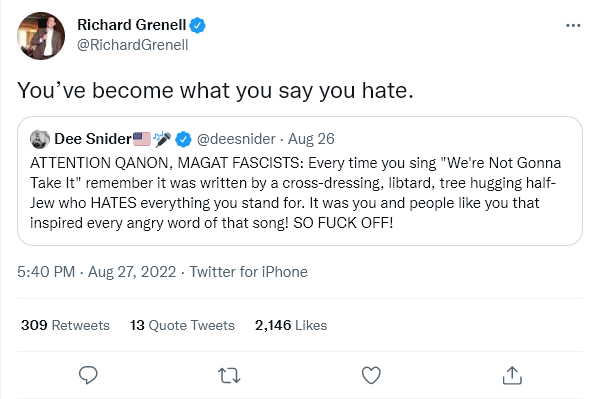
Task: Retweet using the retweet arrows icon
Action: click(229, 375)
